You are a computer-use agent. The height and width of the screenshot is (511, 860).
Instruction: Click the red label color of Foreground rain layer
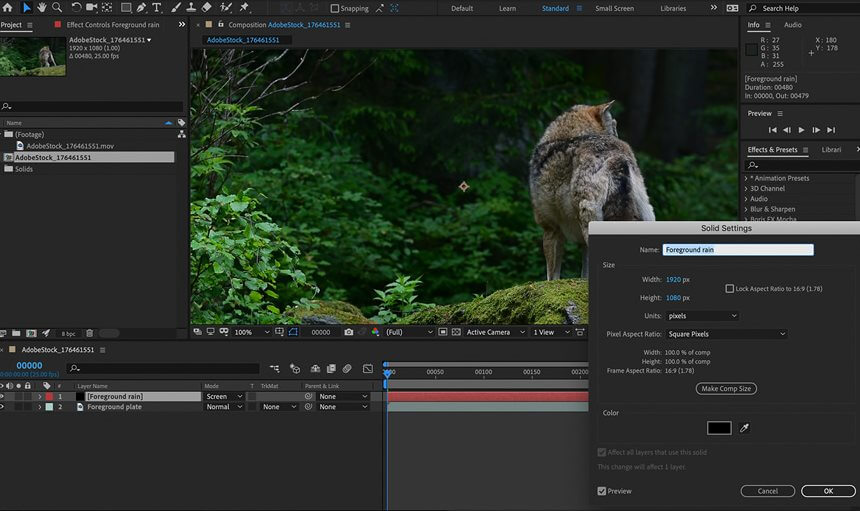point(49,396)
